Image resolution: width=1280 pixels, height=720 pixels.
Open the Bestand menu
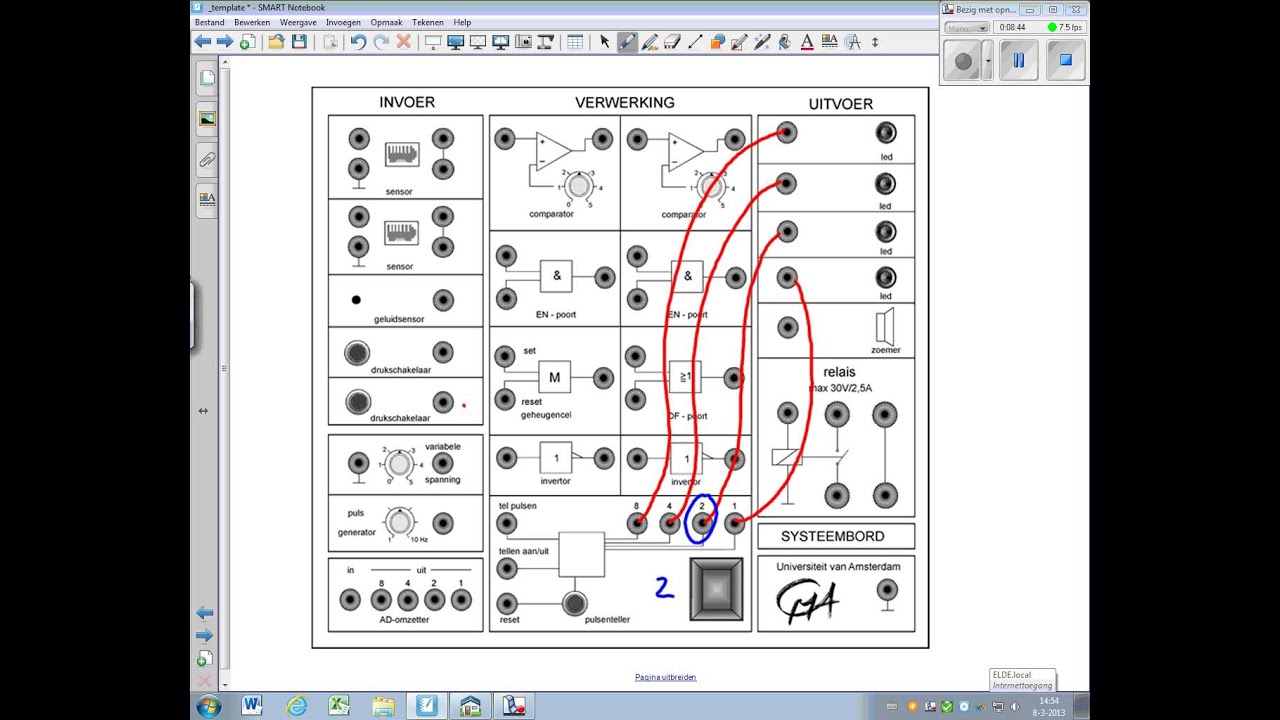[210, 22]
